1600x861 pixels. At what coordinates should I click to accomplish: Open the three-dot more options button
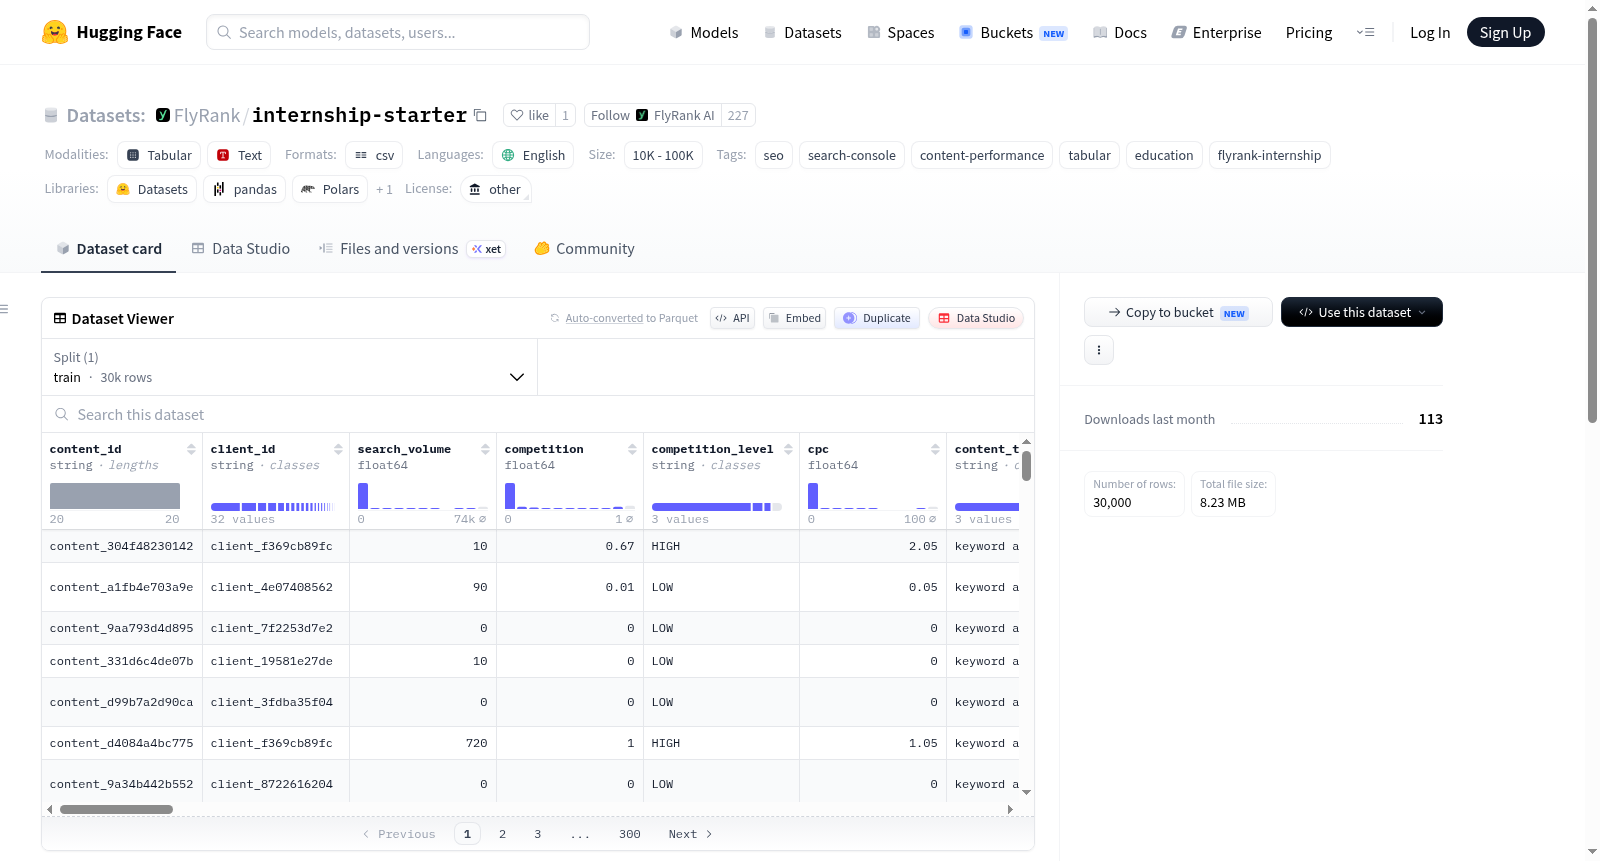[x=1099, y=350]
